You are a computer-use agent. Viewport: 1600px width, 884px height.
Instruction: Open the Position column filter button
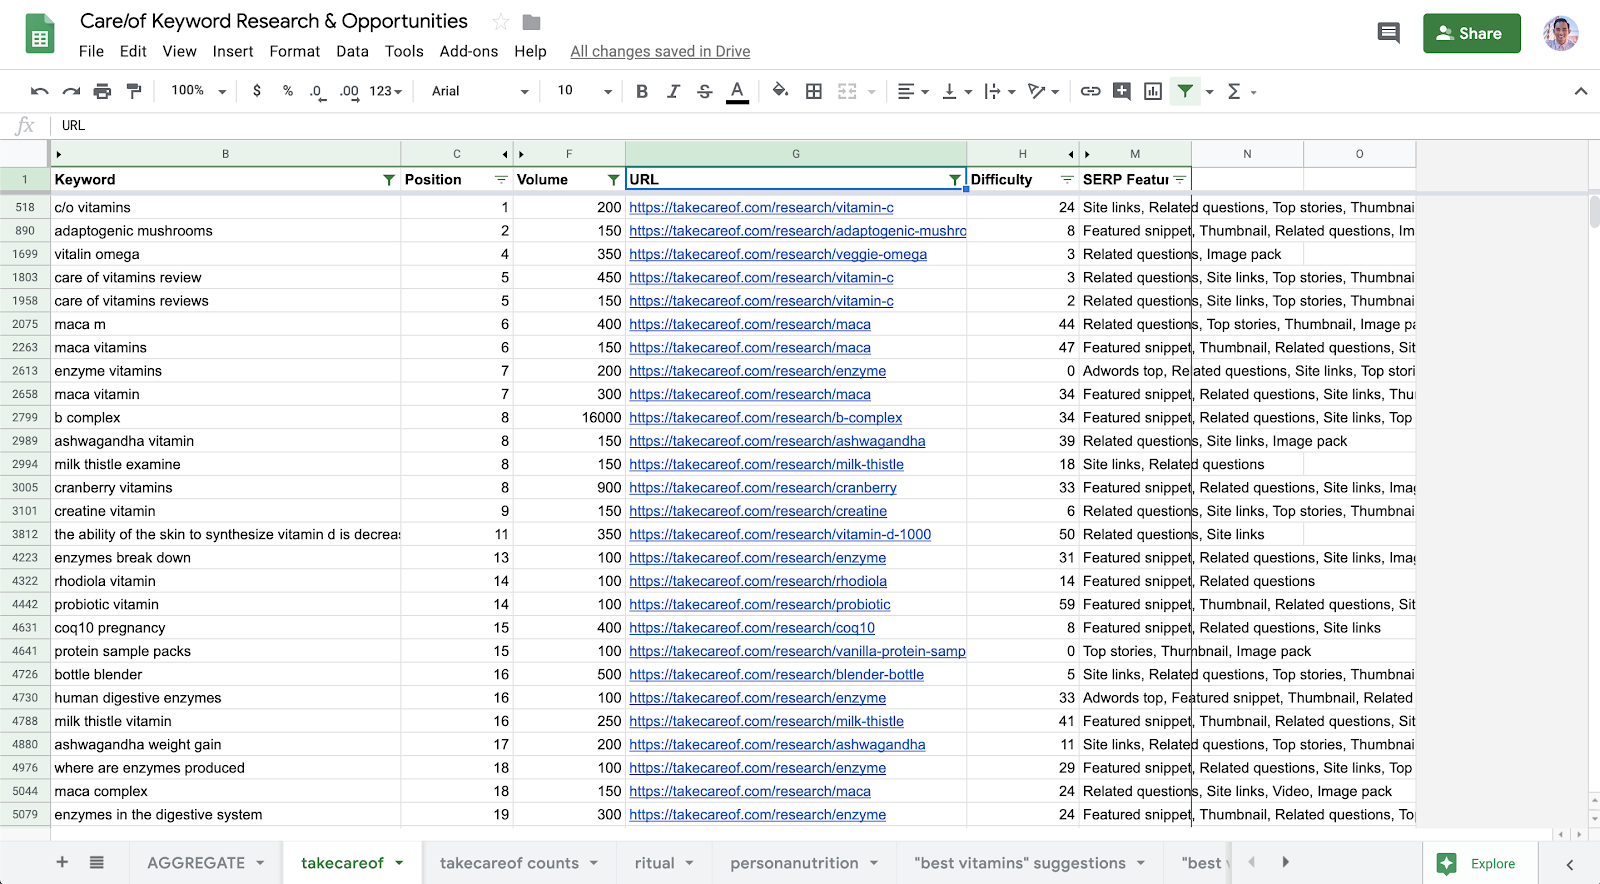501,180
